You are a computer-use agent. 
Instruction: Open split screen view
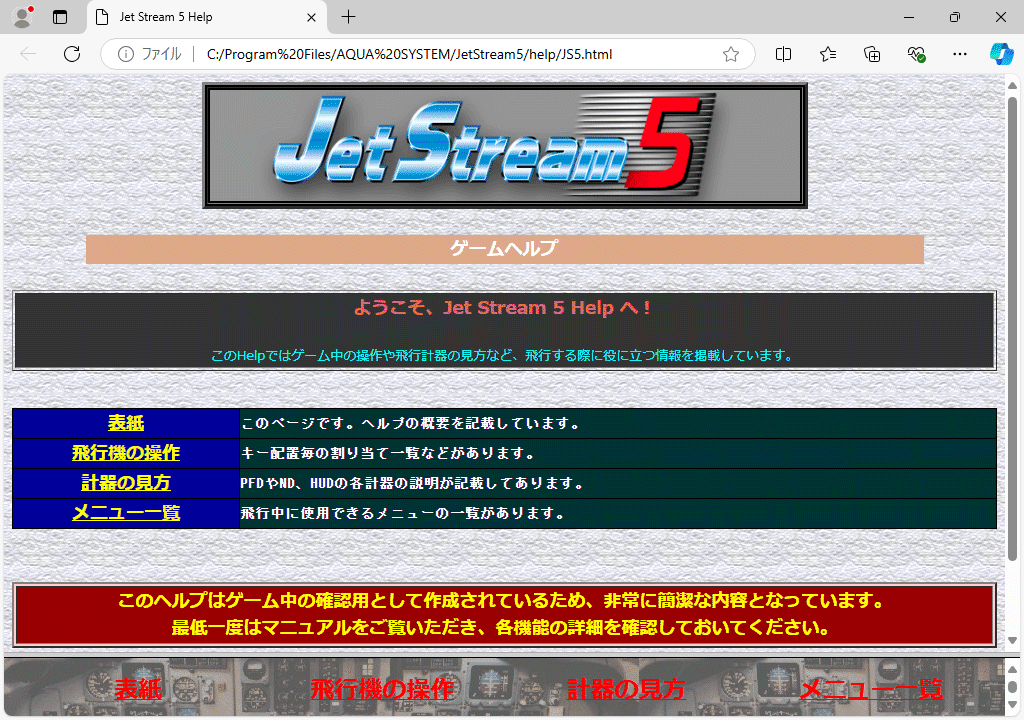tap(783, 54)
